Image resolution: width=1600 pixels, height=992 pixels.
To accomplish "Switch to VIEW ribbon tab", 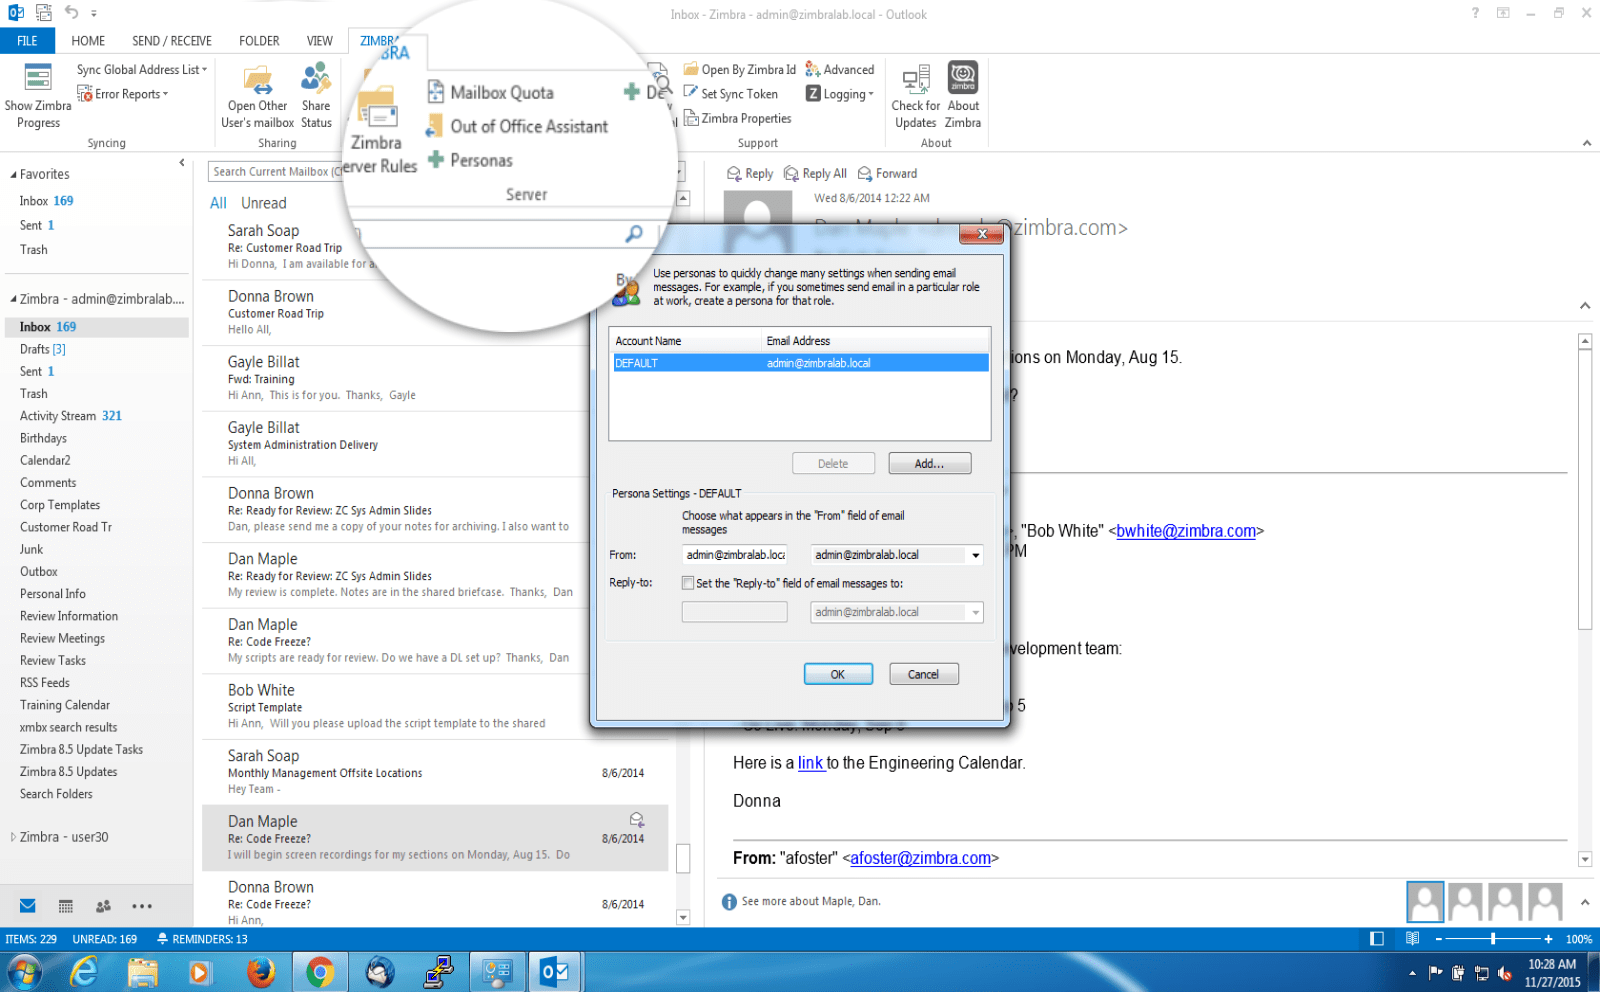I will pos(320,41).
